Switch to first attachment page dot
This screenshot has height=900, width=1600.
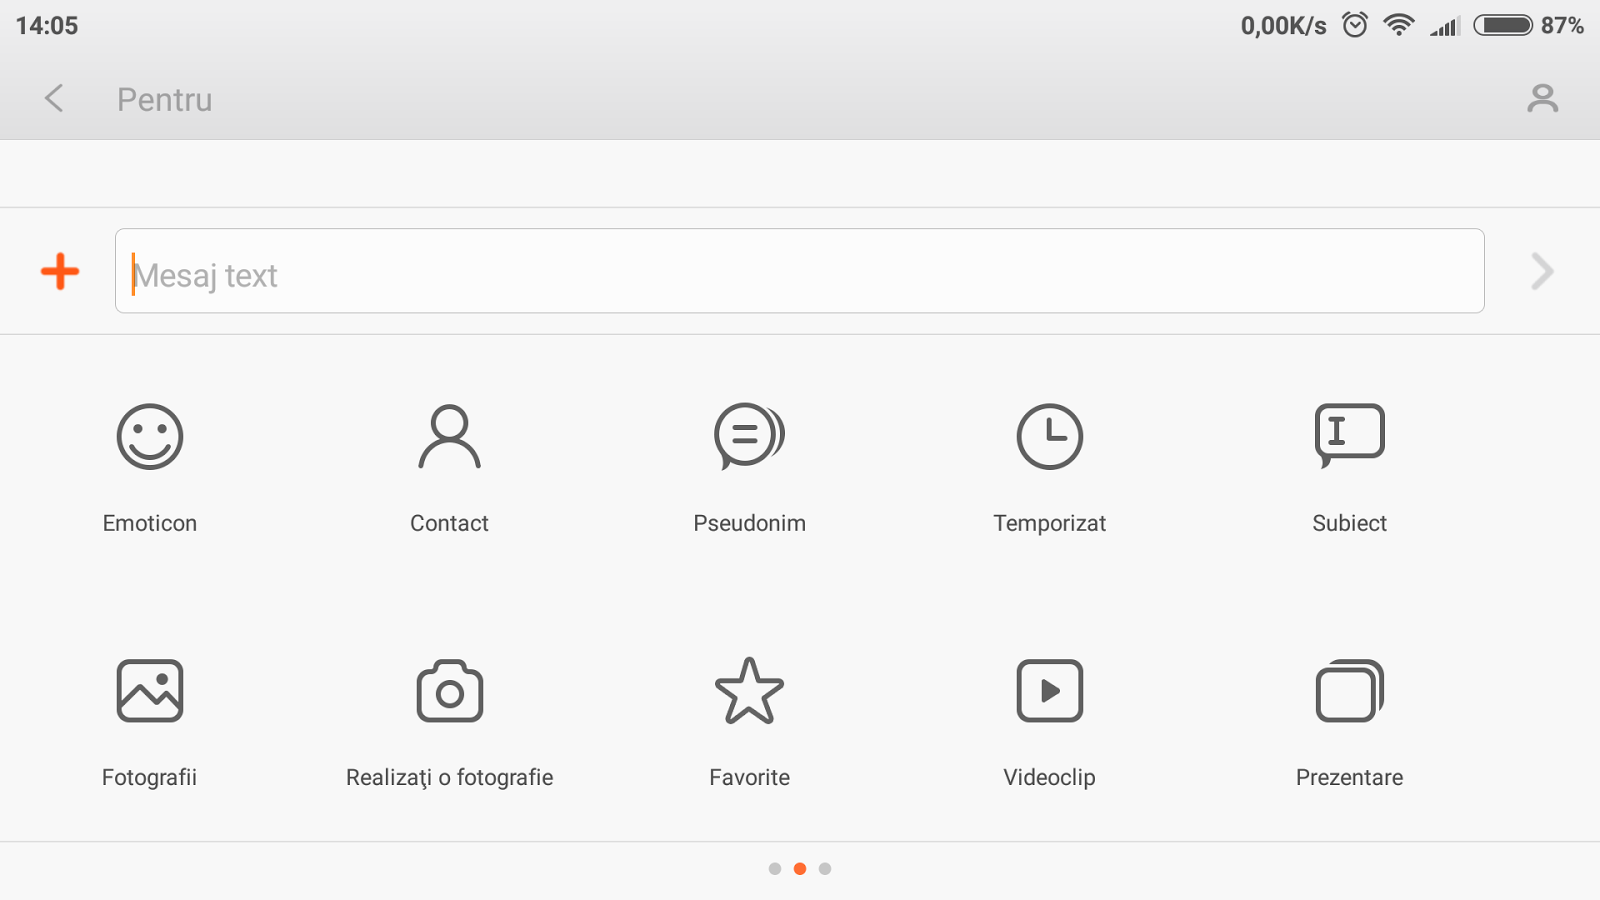click(x=775, y=869)
